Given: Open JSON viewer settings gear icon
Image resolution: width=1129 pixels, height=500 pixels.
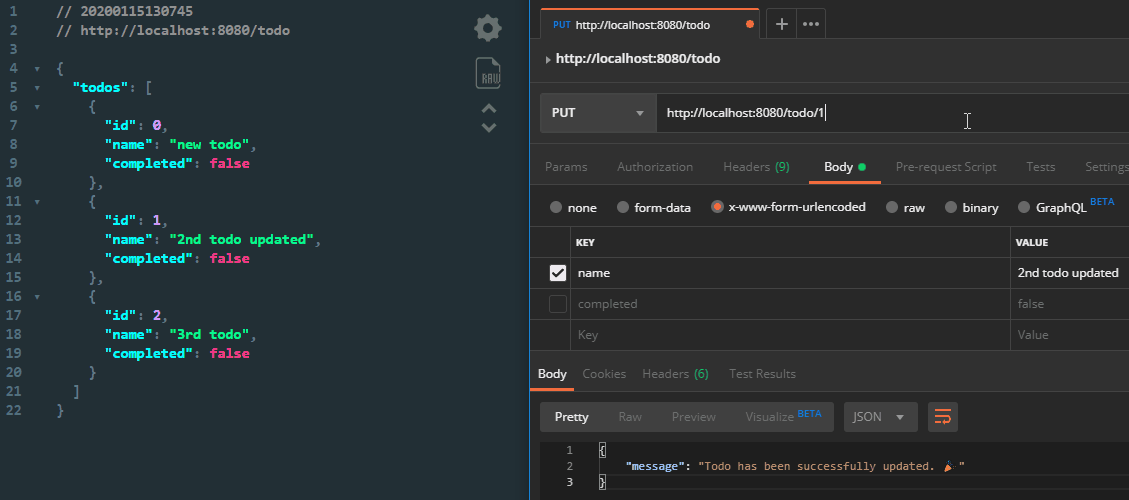Looking at the screenshot, I should click(487, 29).
